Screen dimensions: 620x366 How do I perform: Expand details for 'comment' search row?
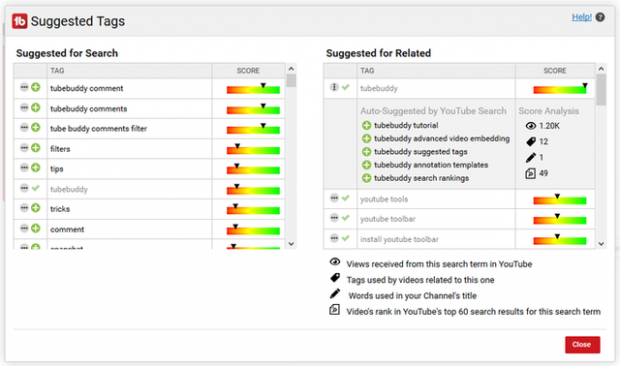click(x=24, y=228)
